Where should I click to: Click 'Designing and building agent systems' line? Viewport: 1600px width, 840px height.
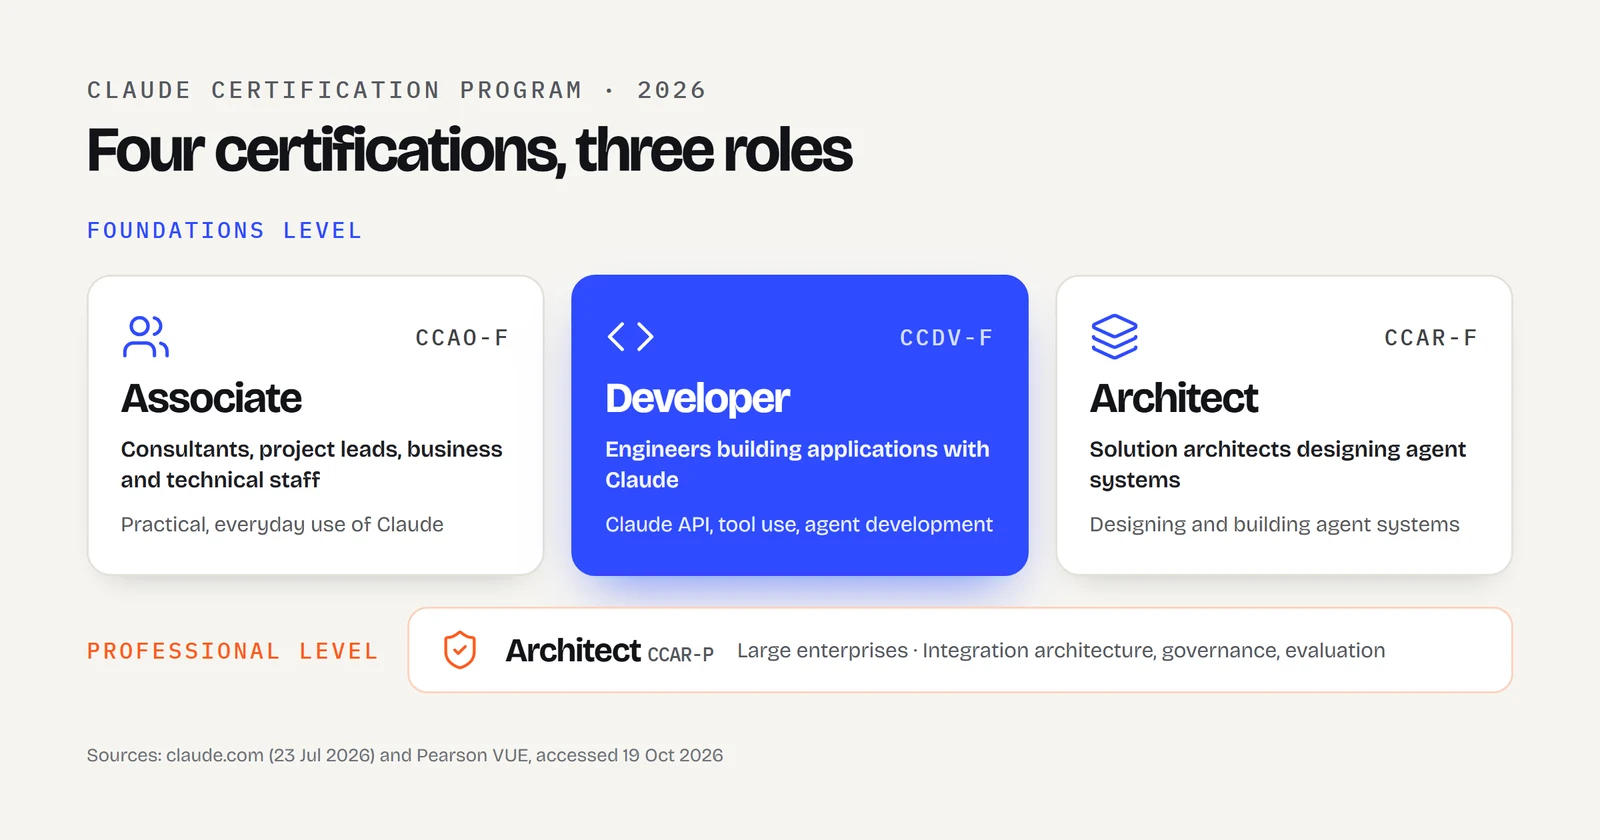click(x=1274, y=524)
